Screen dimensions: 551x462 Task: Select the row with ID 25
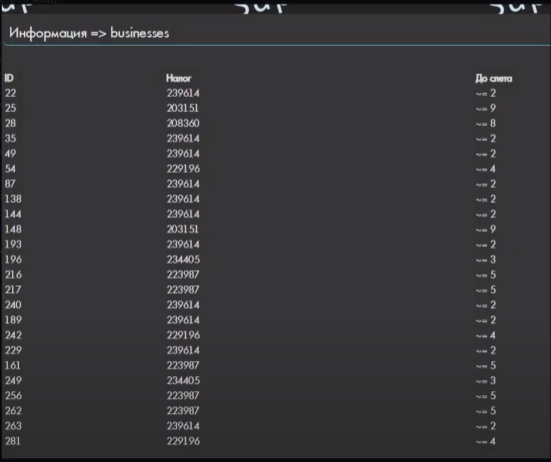(276, 108)
